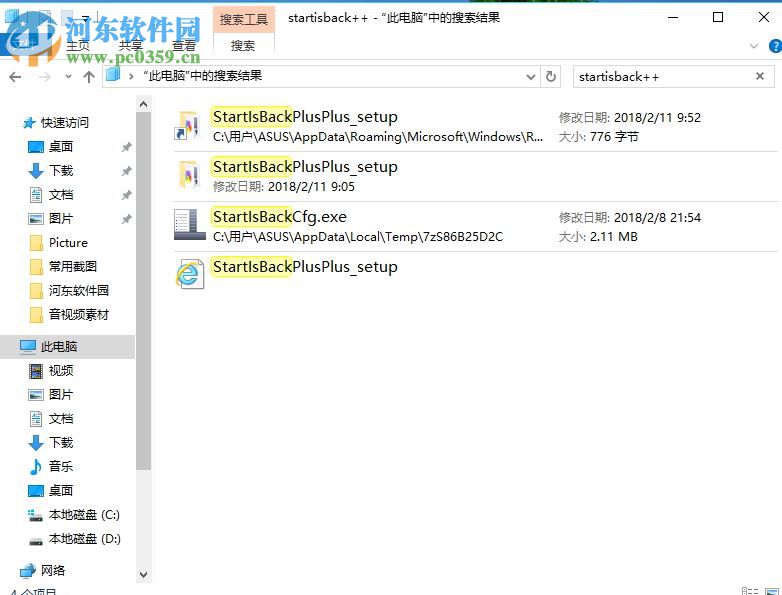Go back with the back arrow

coord(15,77)
